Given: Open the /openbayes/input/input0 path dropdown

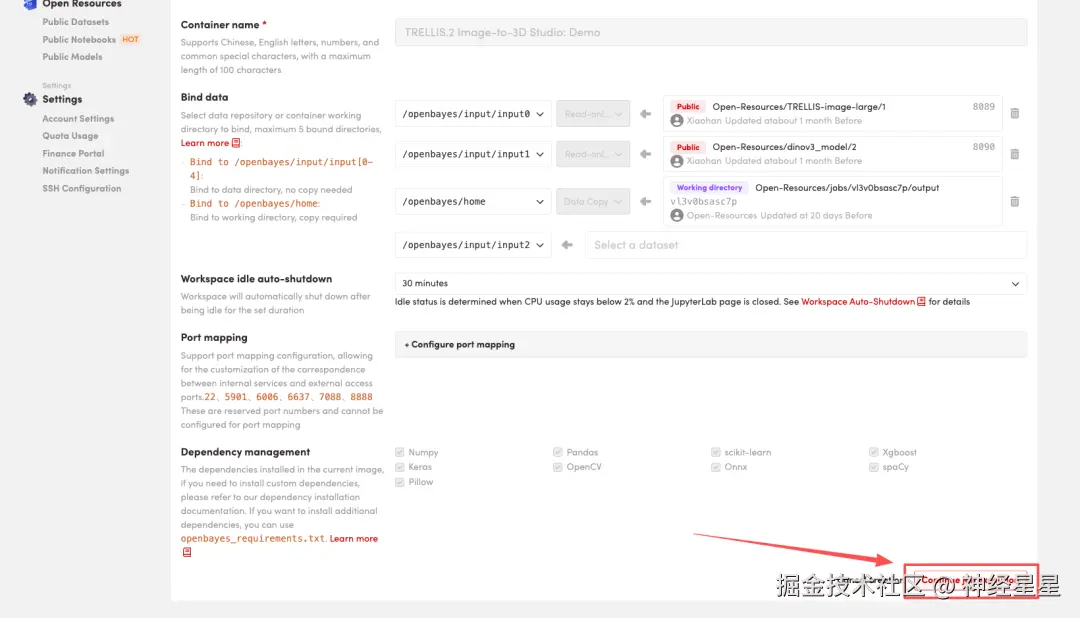Looking at the screenshot, I should [472, 114].
